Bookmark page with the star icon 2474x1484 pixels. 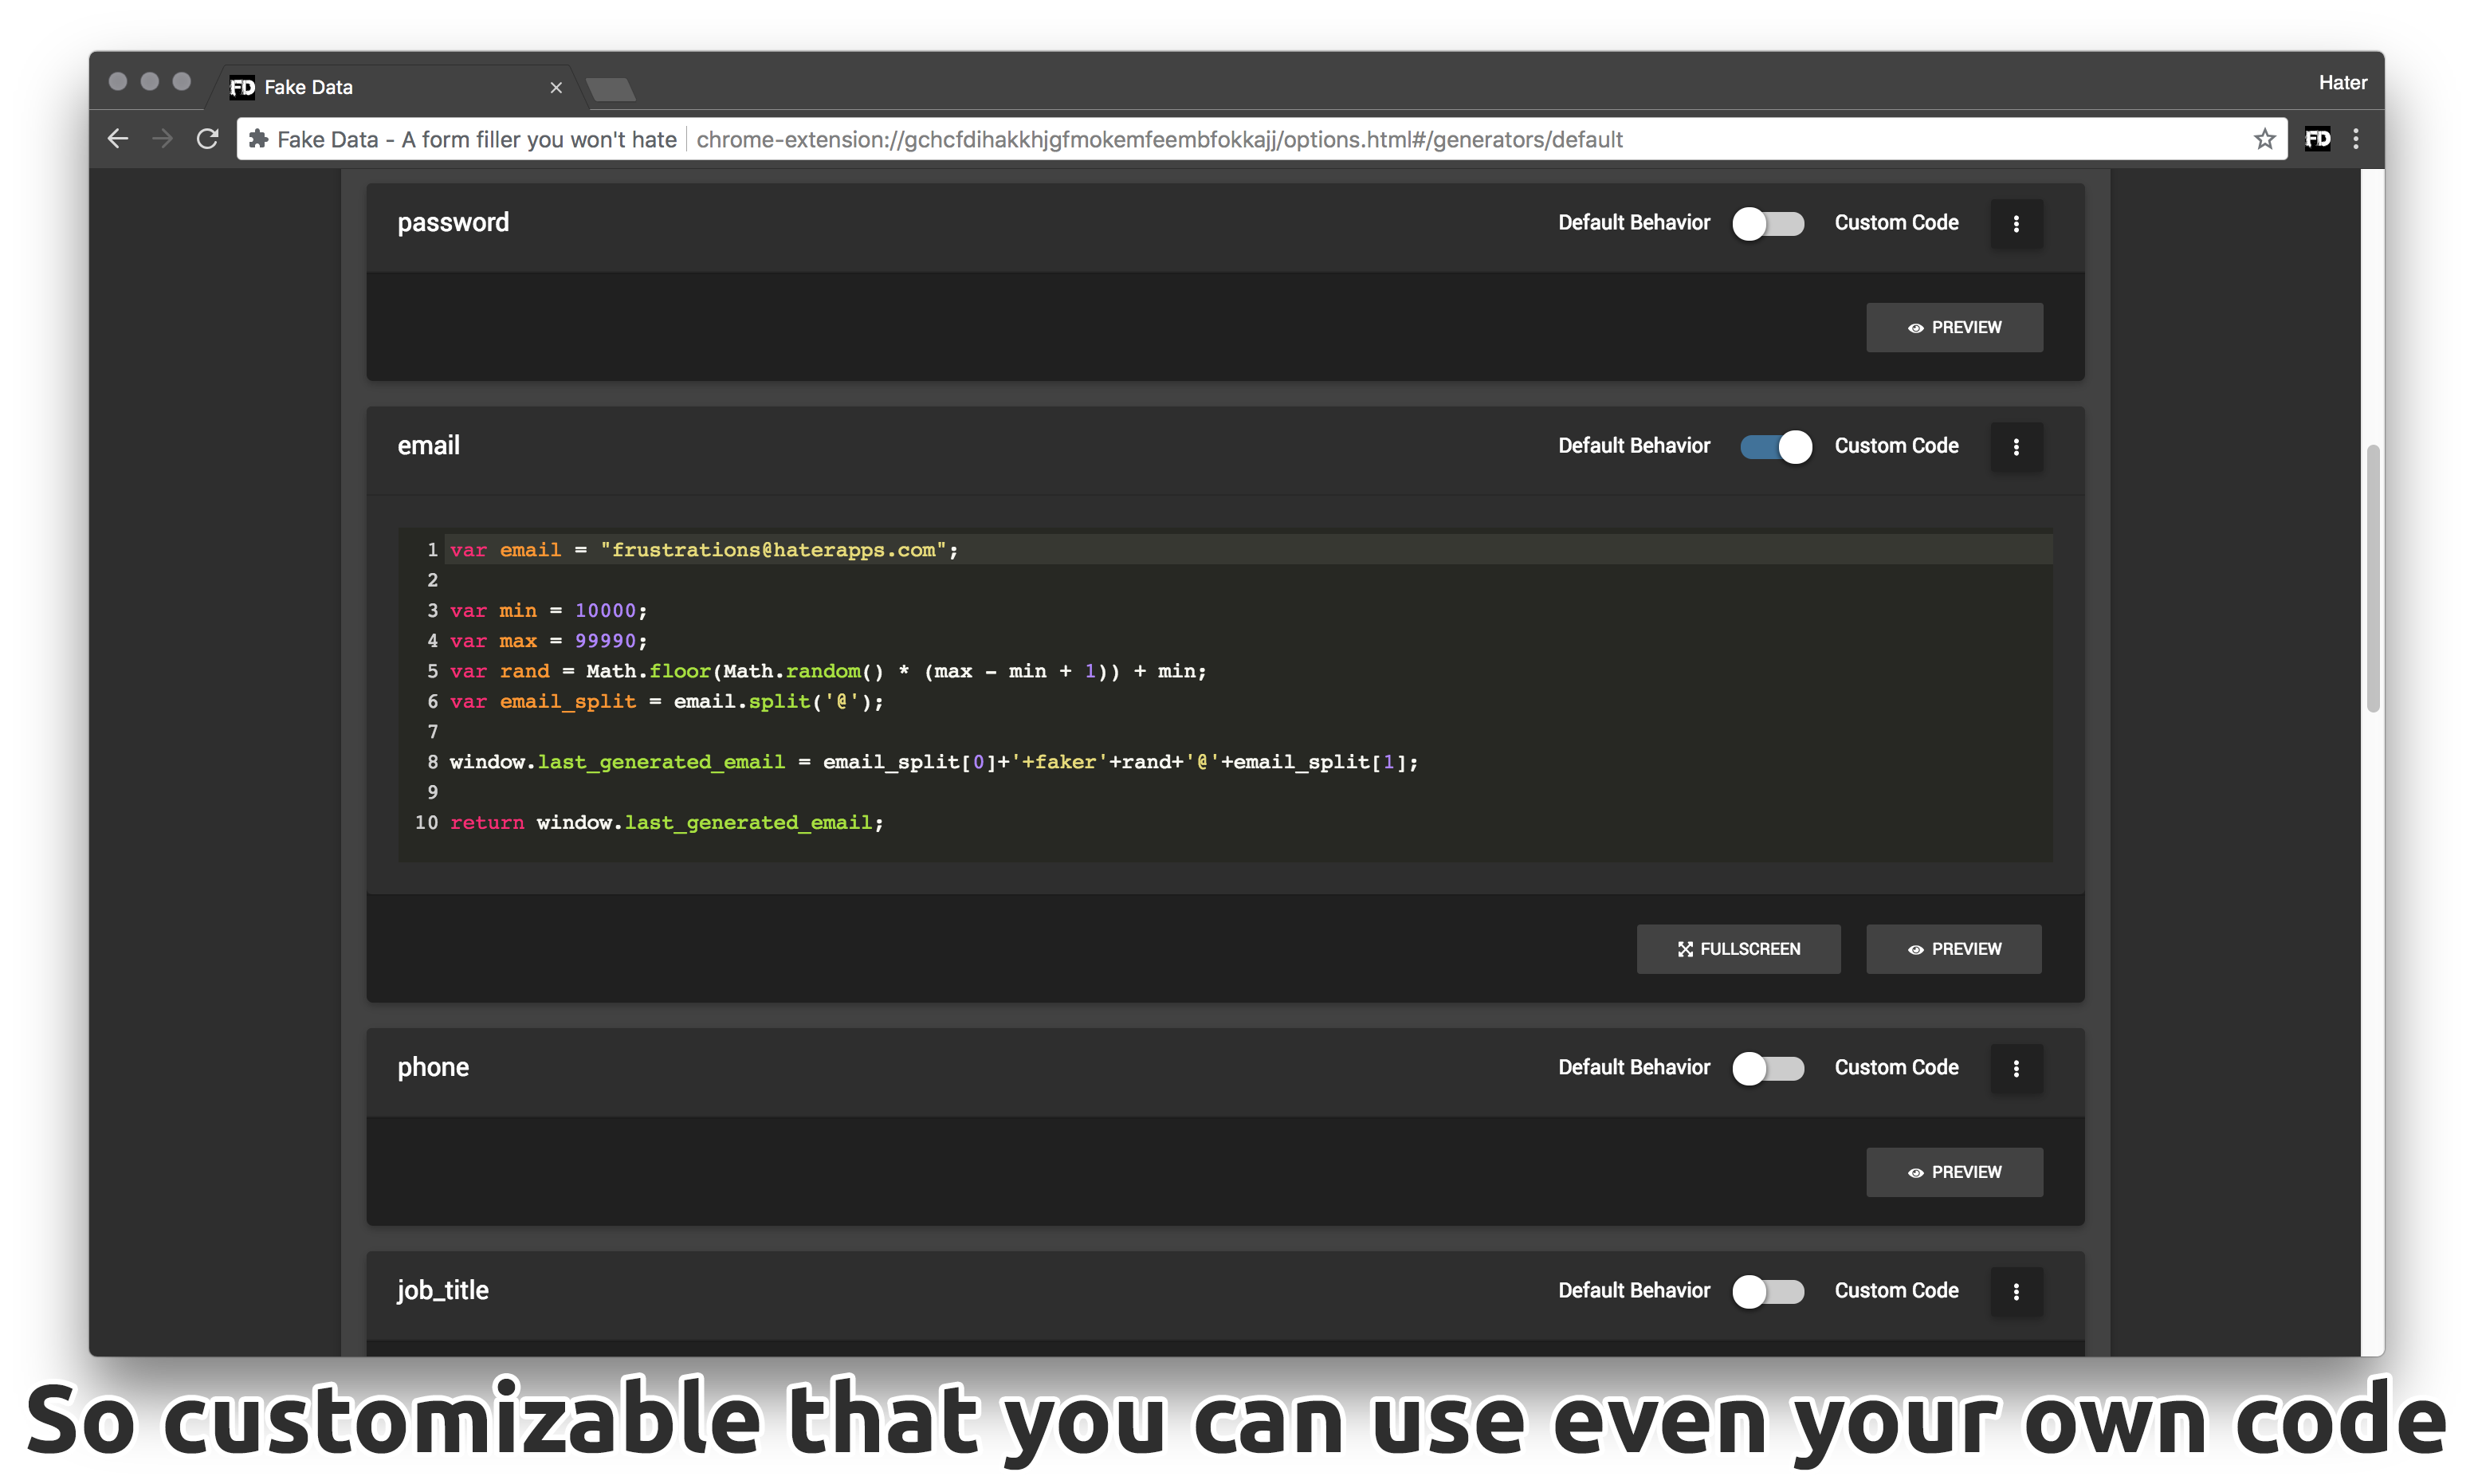coord(2265,139)
